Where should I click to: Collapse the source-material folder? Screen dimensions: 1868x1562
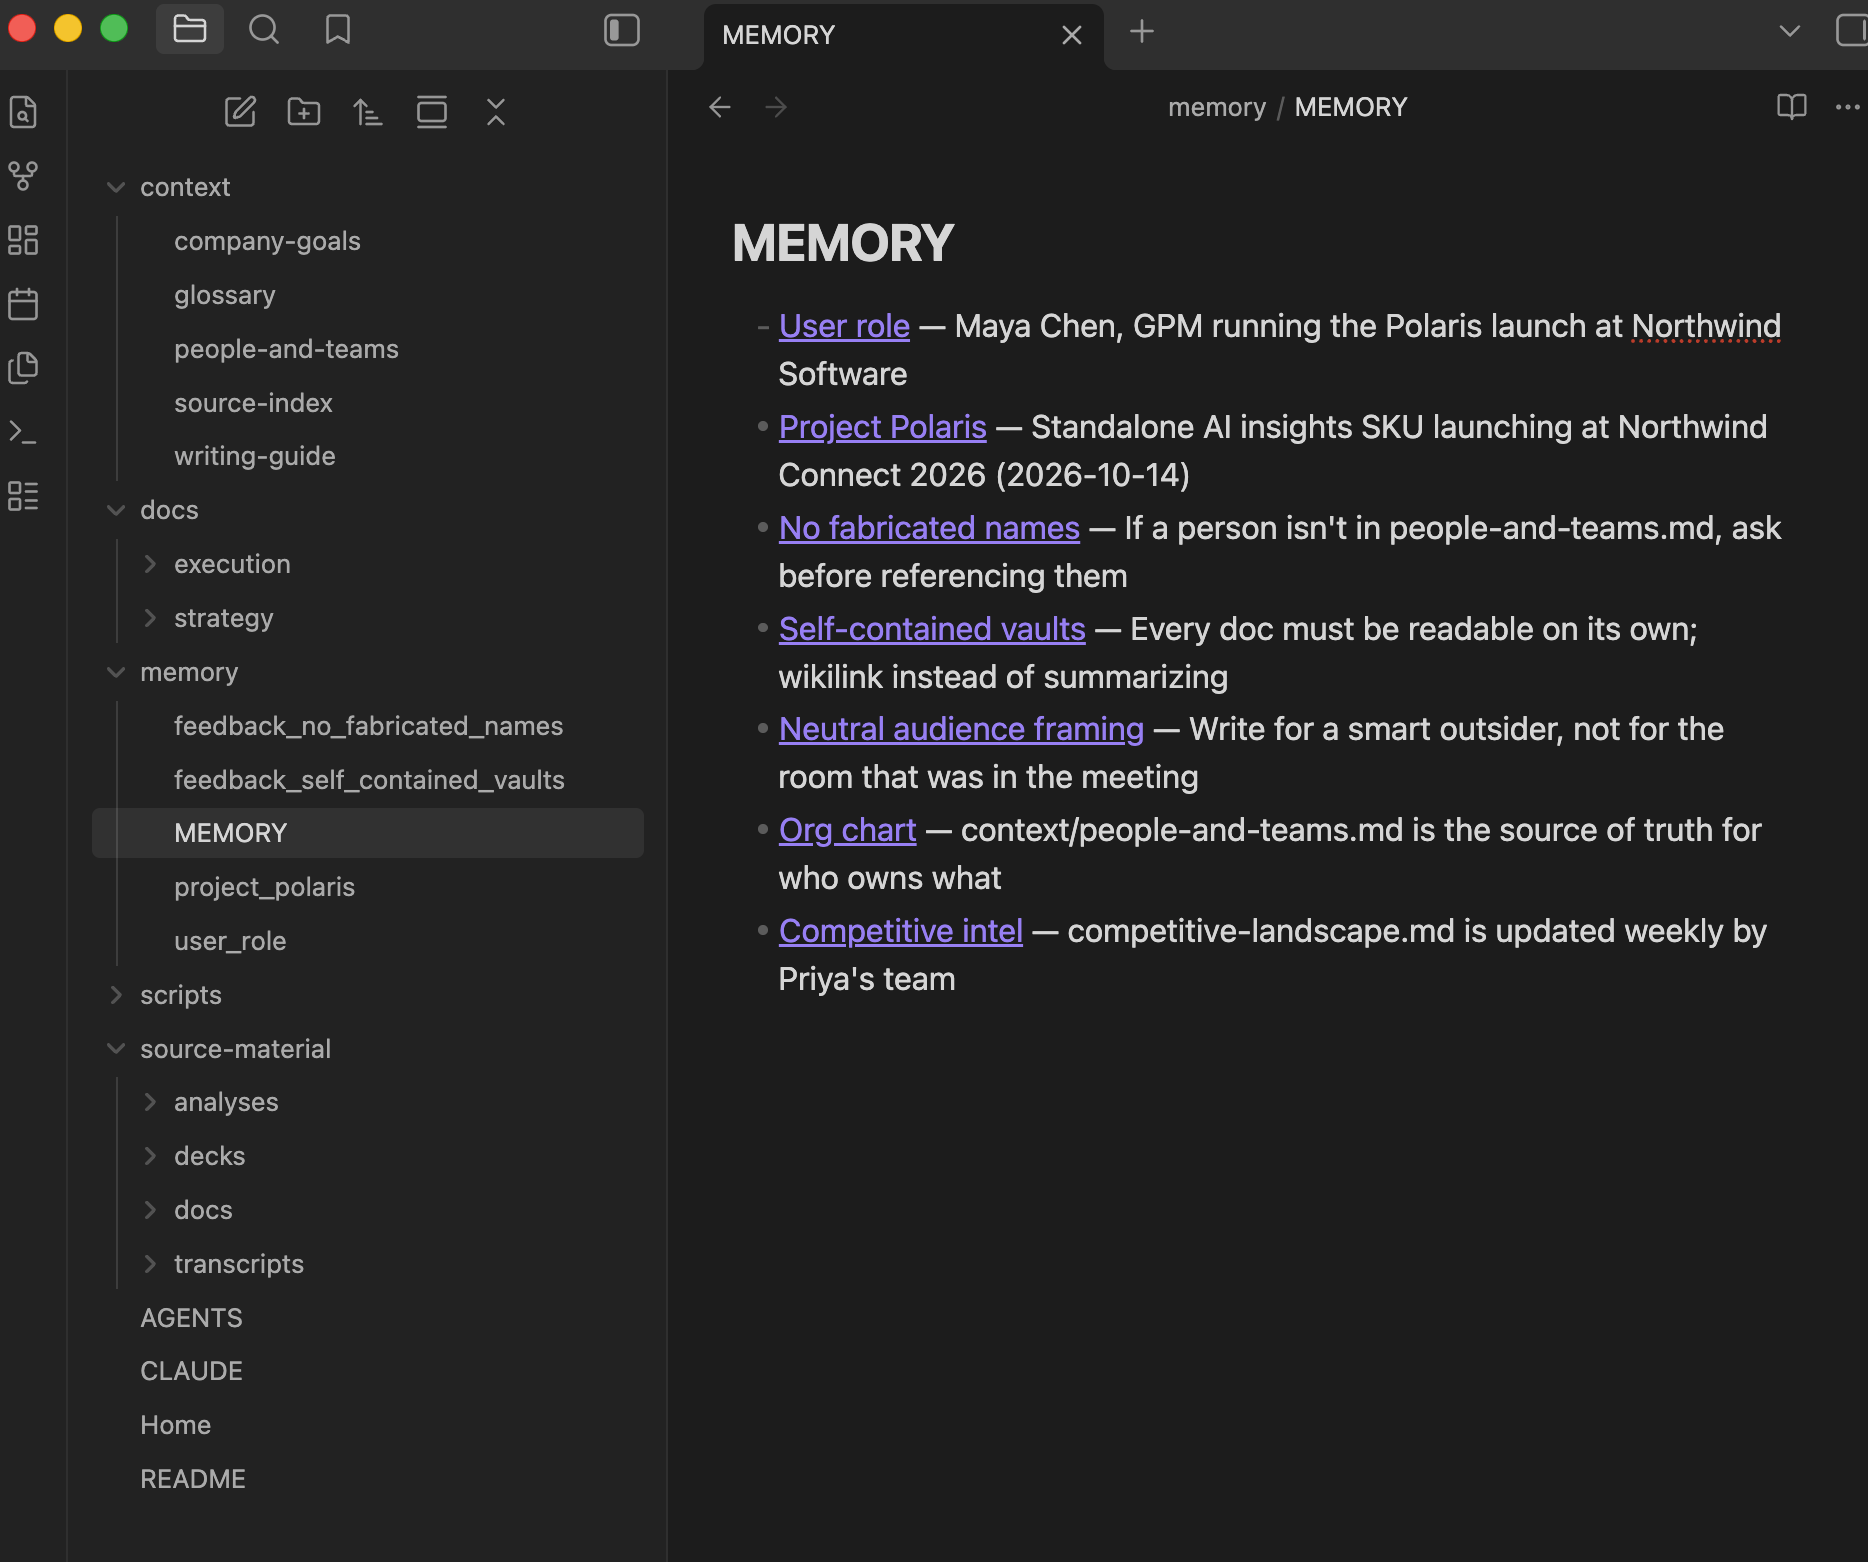116,1049
